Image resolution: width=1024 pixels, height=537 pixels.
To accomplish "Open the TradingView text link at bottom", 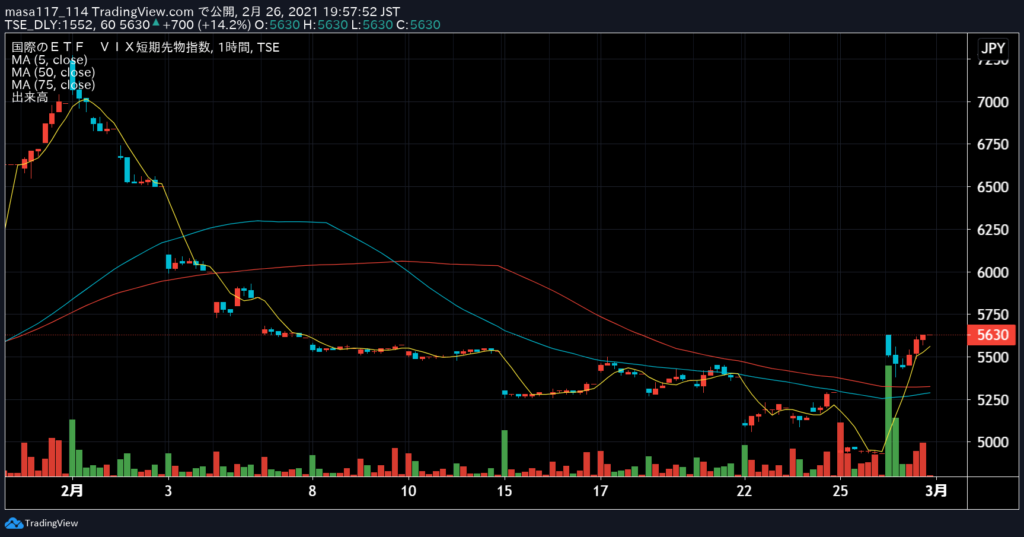I will [x=51, y=523].
